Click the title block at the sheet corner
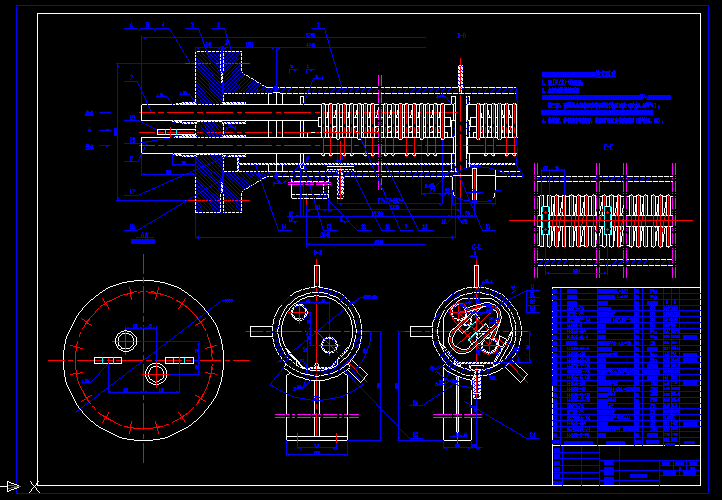The height and width of the screenshot is (500, 722). click(626, 465)
